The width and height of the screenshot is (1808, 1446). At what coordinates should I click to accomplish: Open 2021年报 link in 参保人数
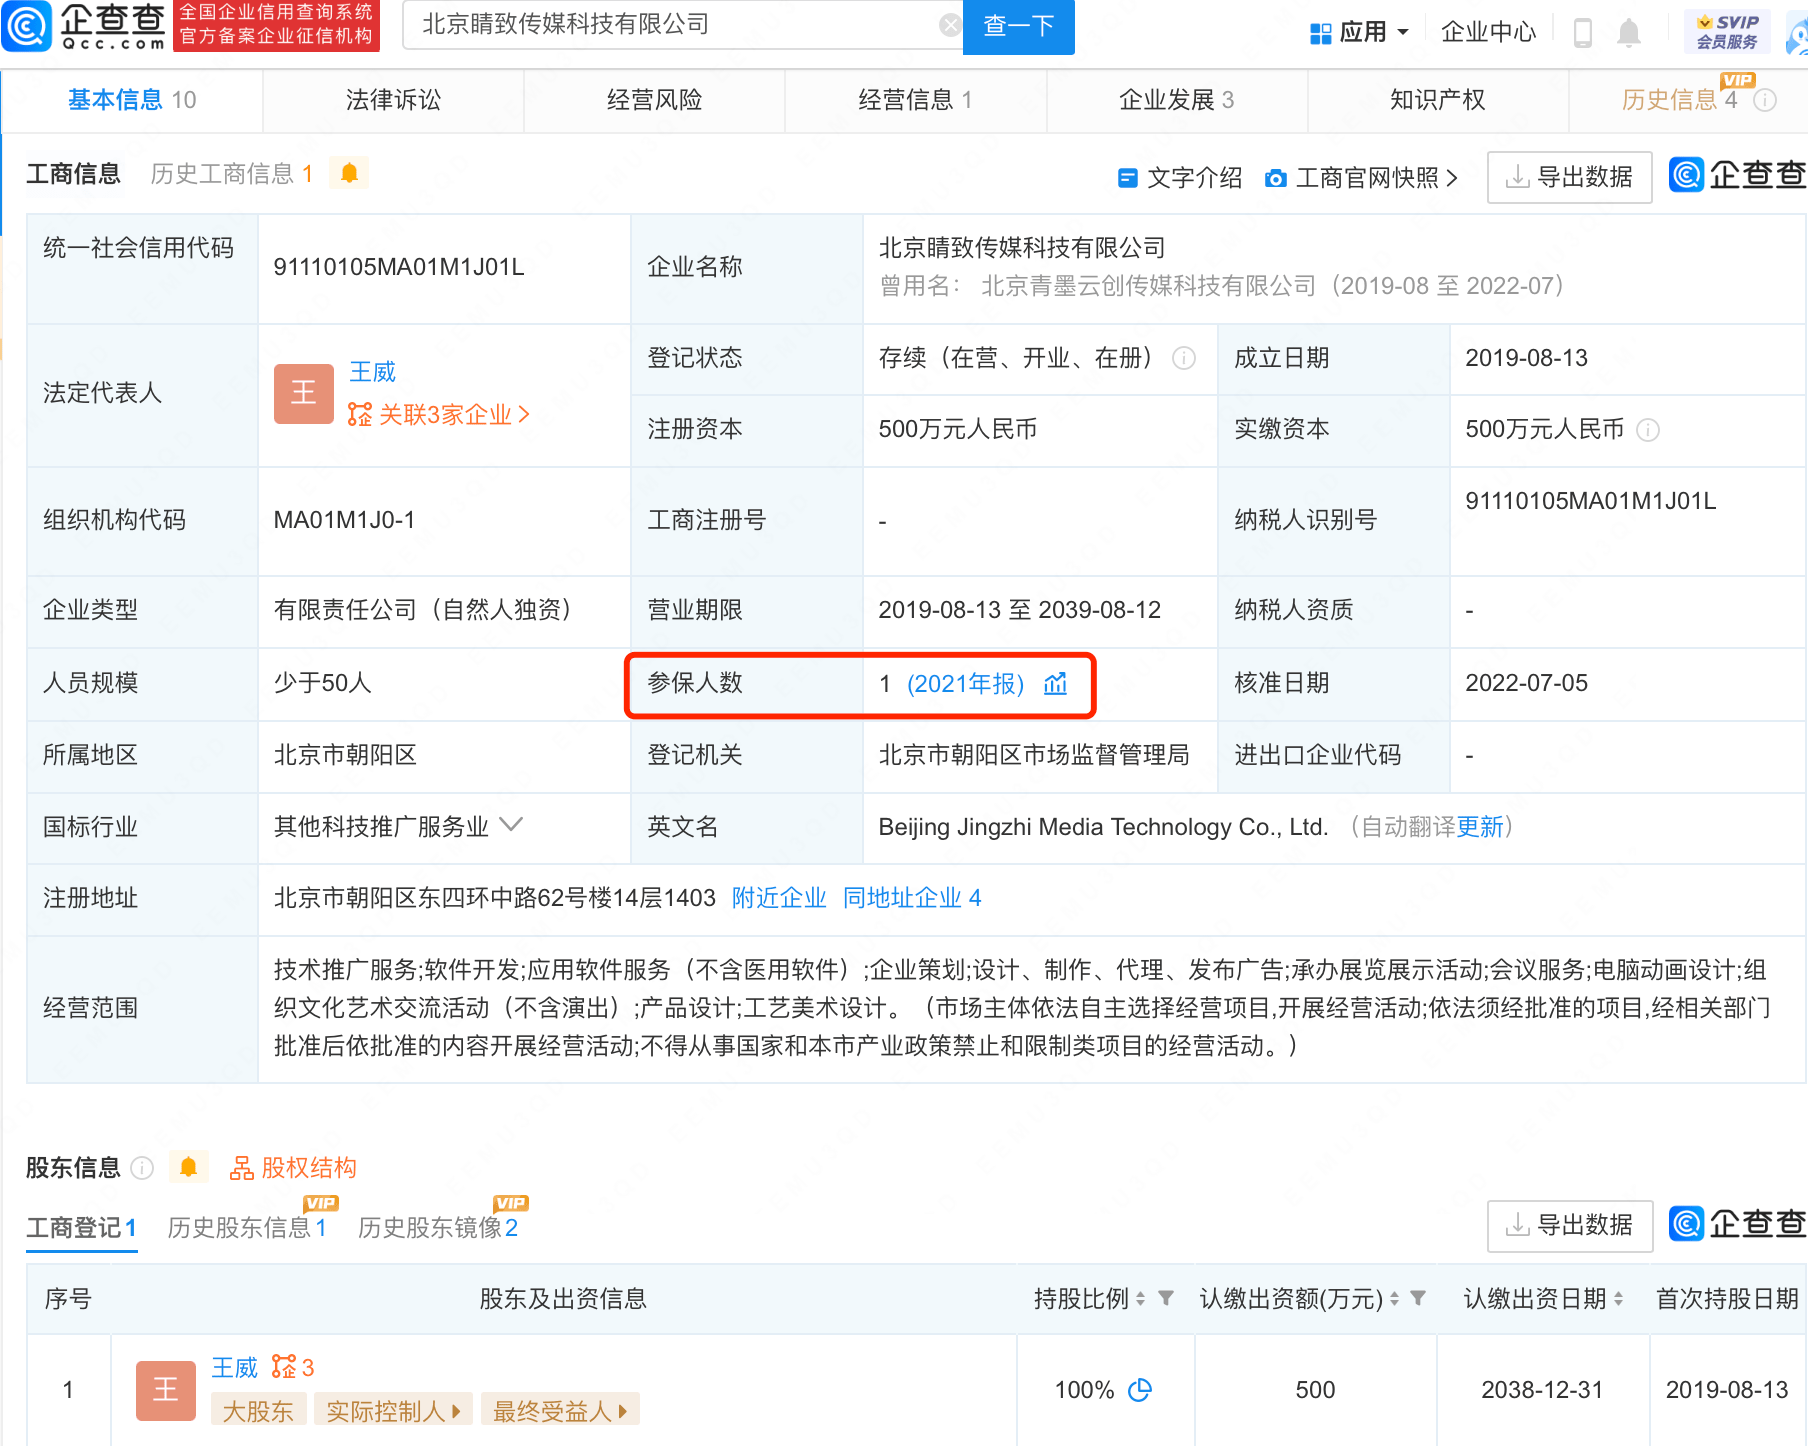966,684
